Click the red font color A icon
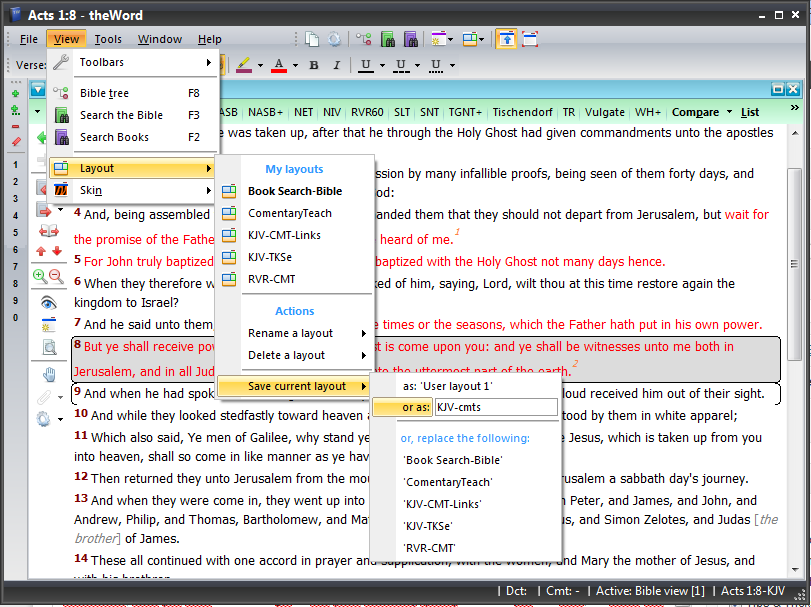This screenshot has width=811, height=607. click(279, 65)
